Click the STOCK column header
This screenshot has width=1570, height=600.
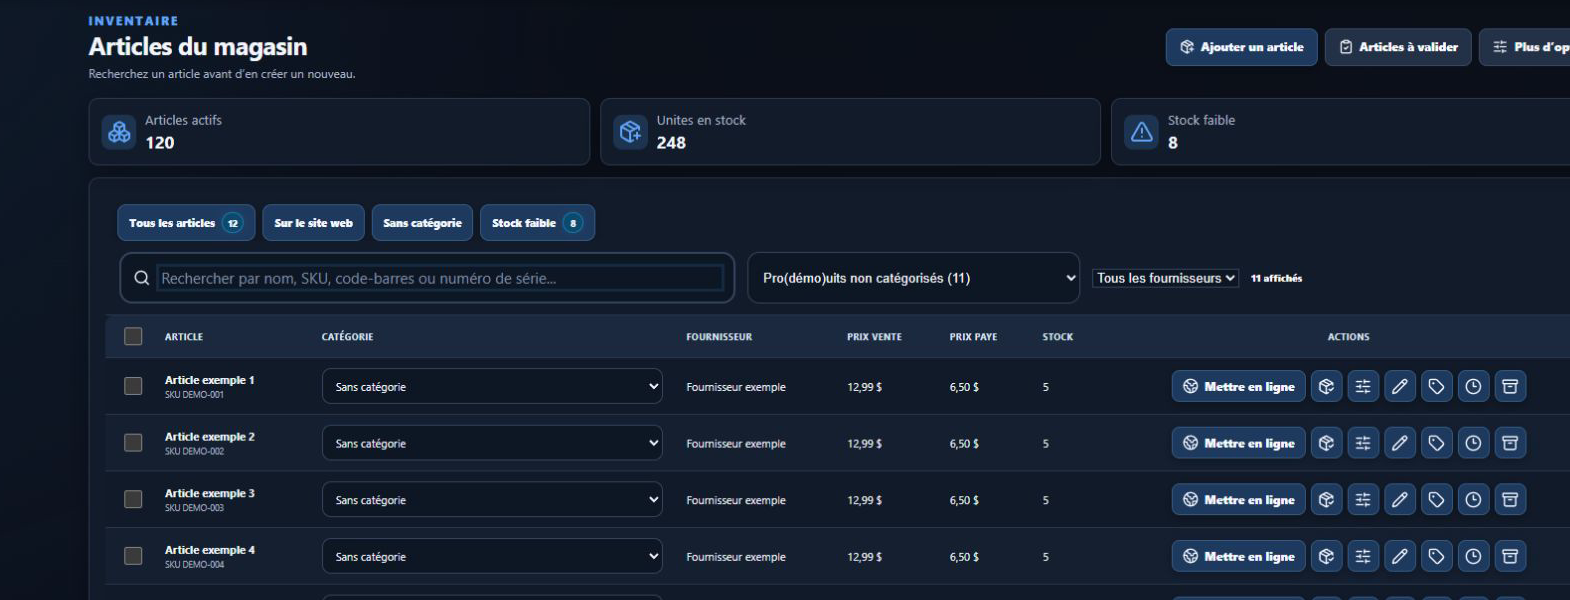[x=1057, y=337]
